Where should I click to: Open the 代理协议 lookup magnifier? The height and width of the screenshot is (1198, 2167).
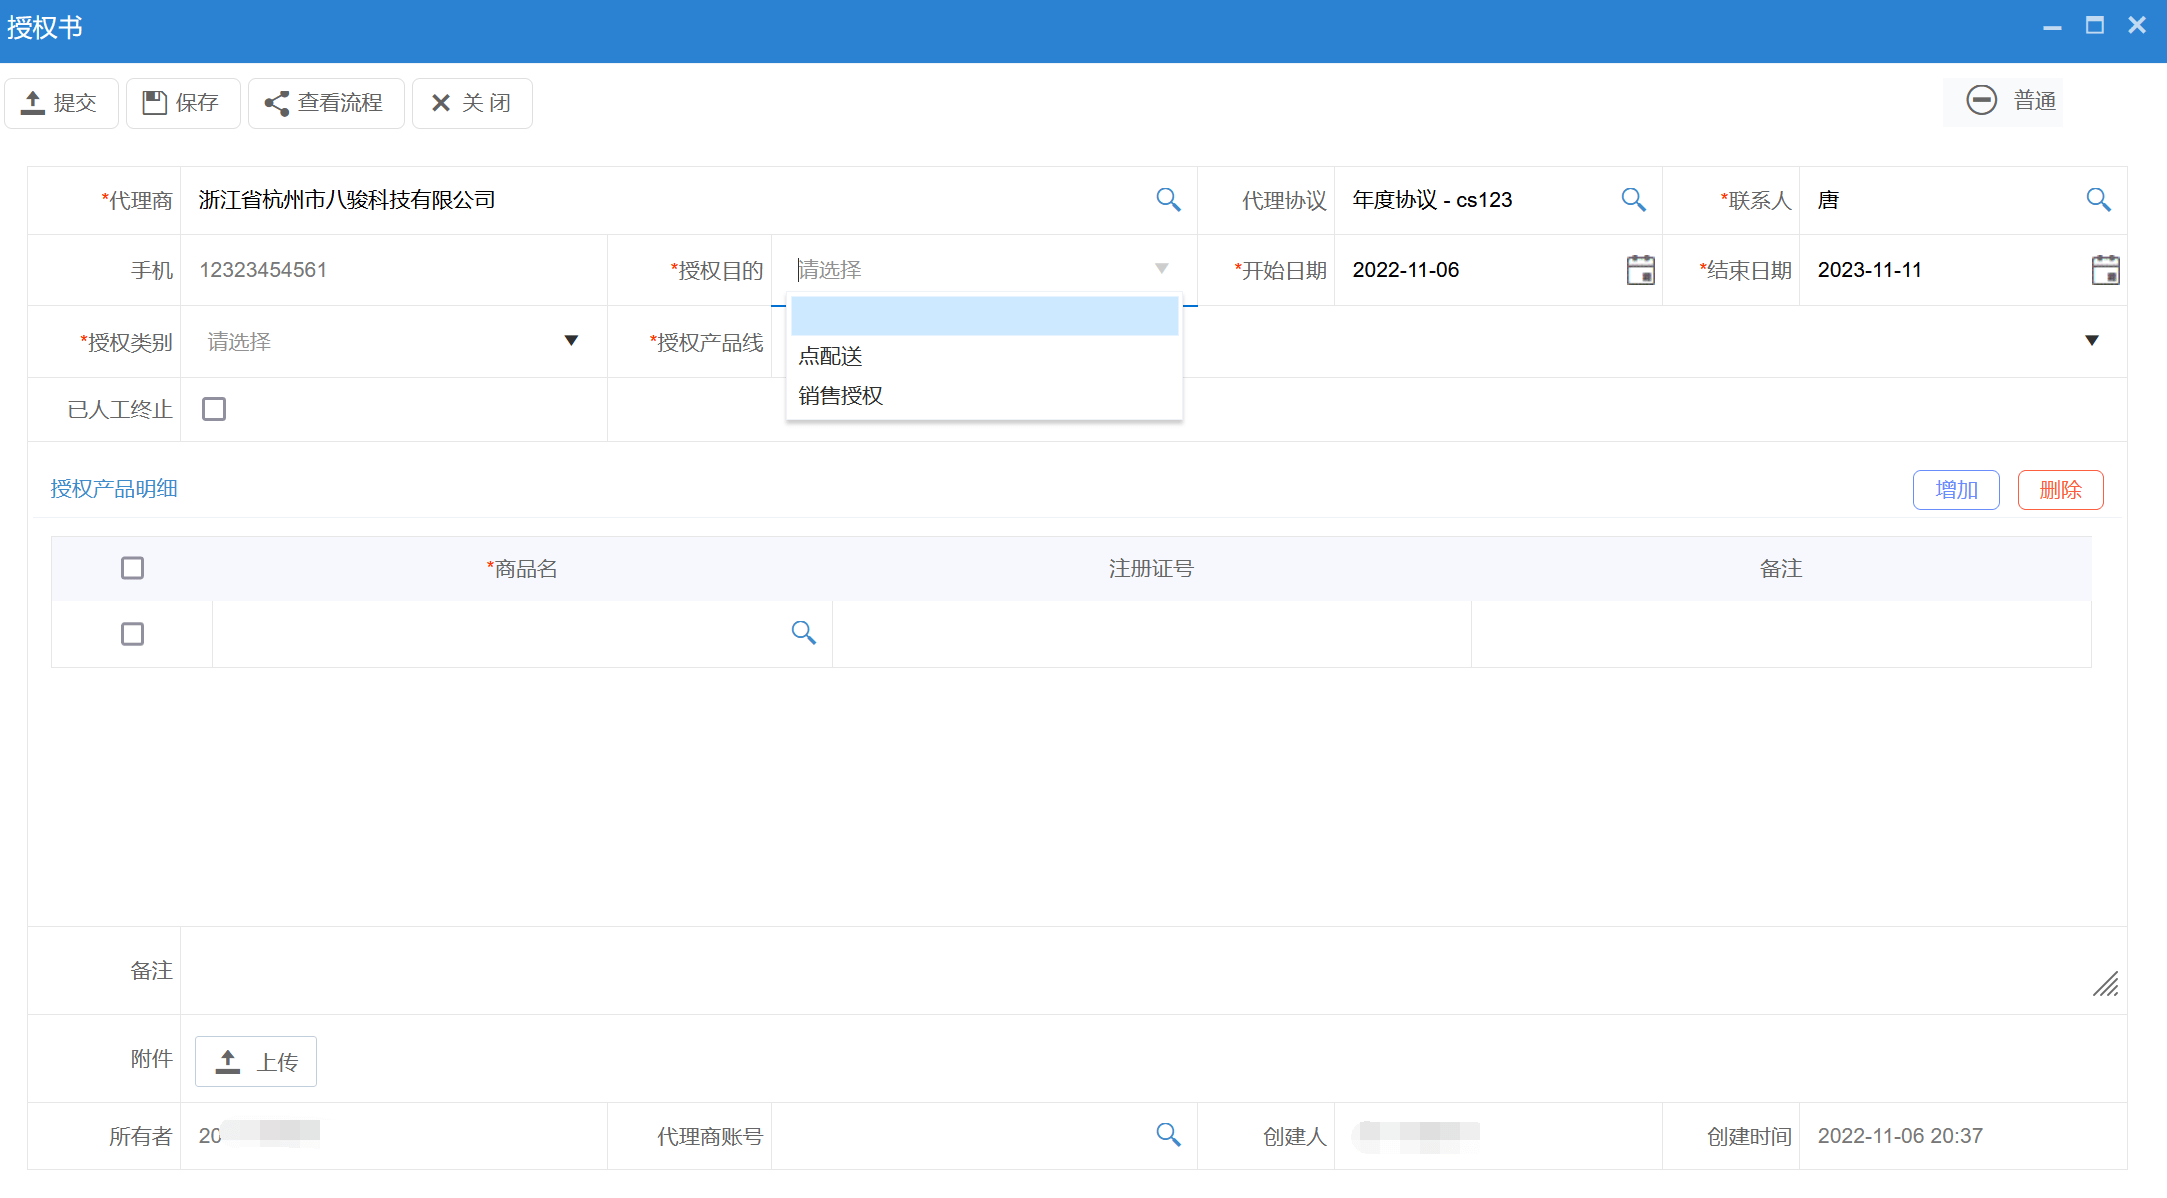point(1632,199)
